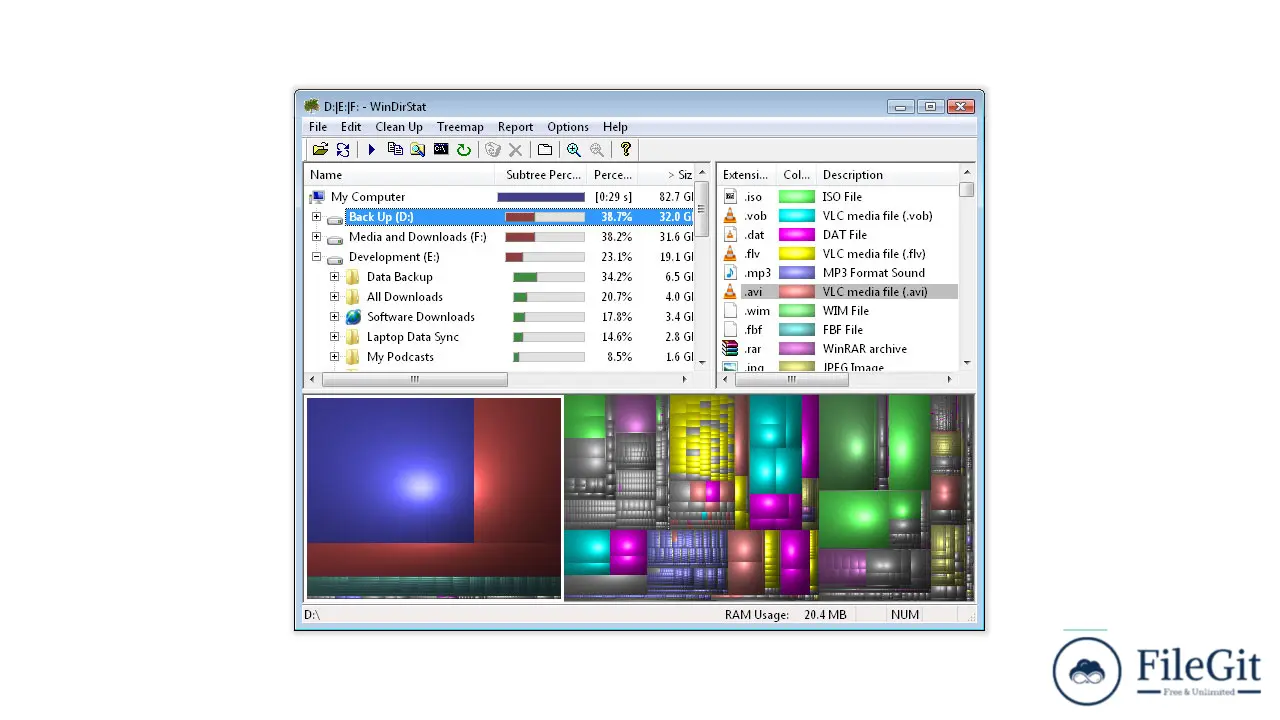Click the VLC cone icon beside .flv
This screenshot has width=1280, height=720.
[x=730, y=254]
